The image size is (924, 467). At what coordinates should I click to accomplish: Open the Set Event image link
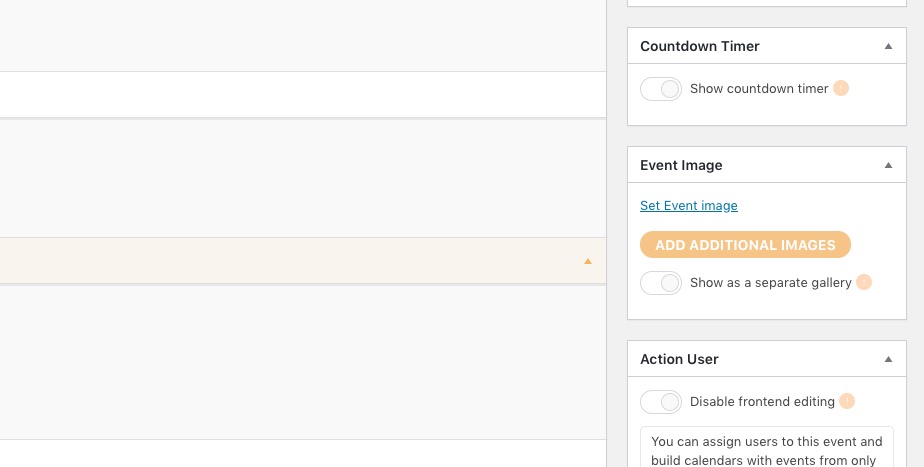point(689,206)
